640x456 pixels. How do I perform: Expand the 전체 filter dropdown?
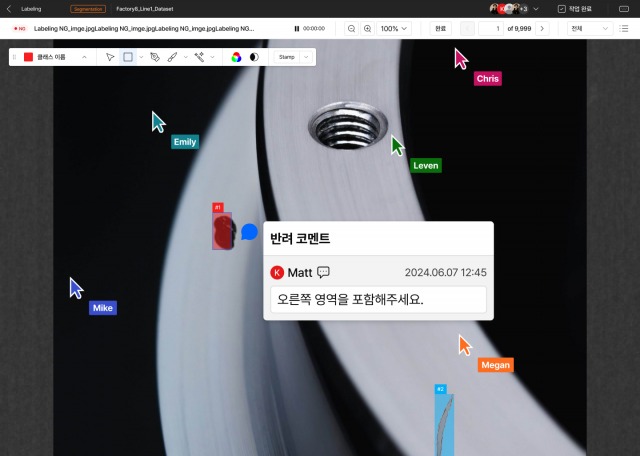pyautogui.click(x=589, y=29)
